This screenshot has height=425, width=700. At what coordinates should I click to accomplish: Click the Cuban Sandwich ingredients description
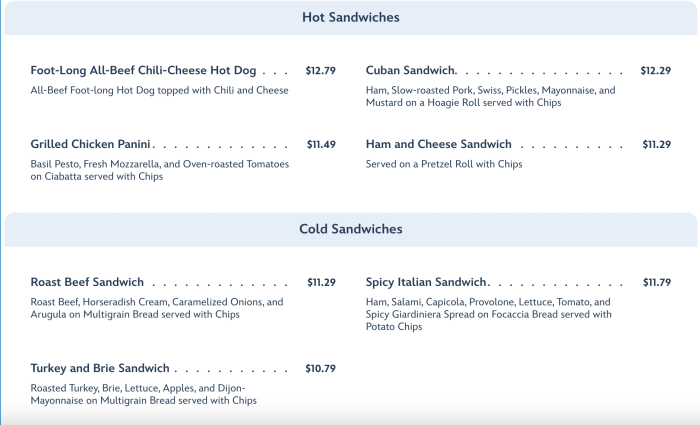tap(490, 96)
